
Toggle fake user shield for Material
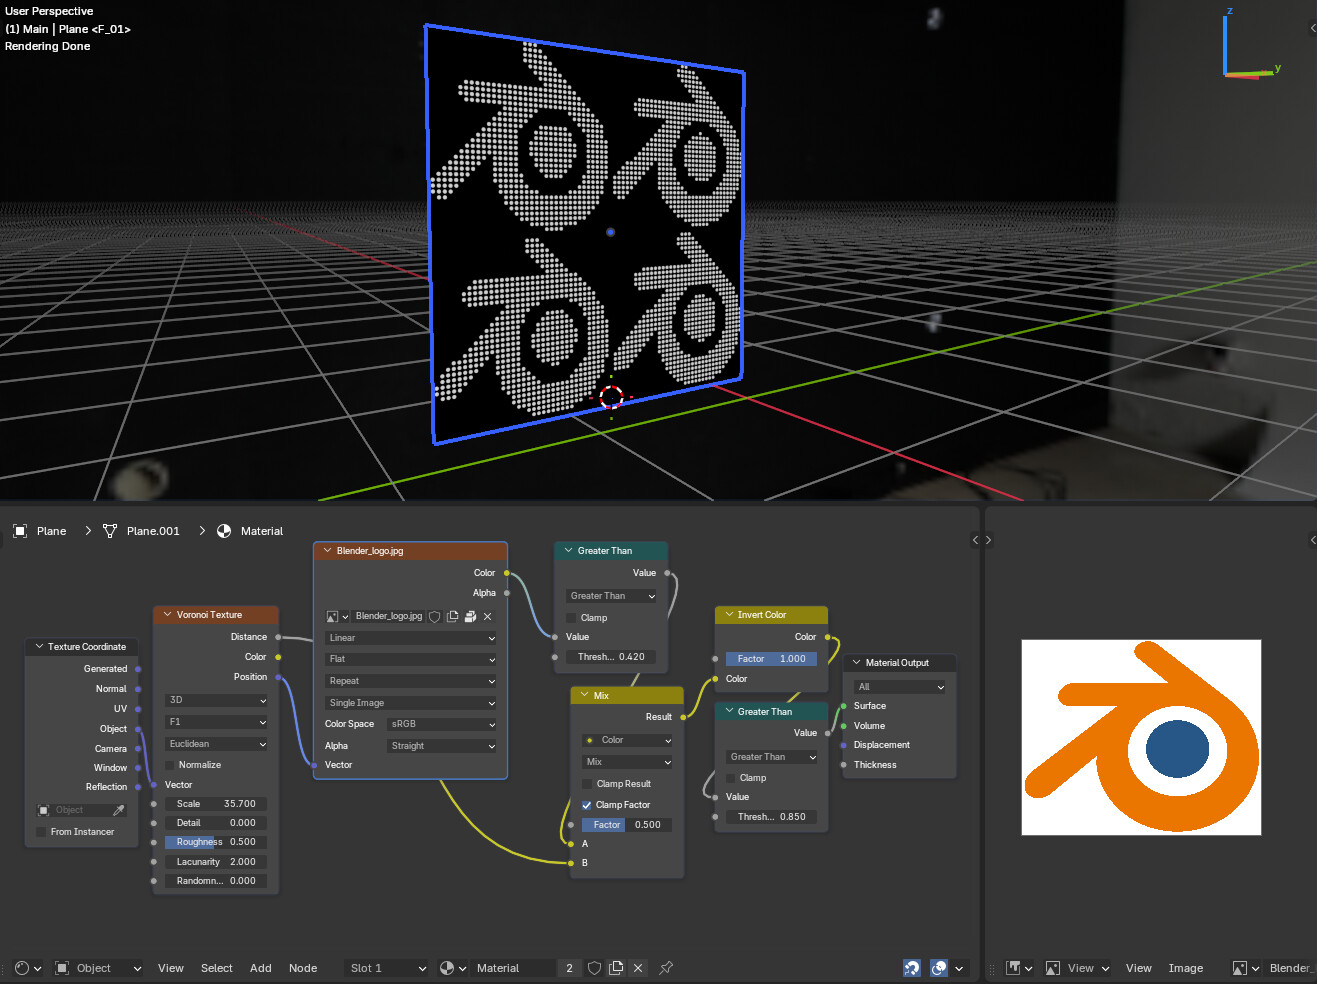point(594,968)
